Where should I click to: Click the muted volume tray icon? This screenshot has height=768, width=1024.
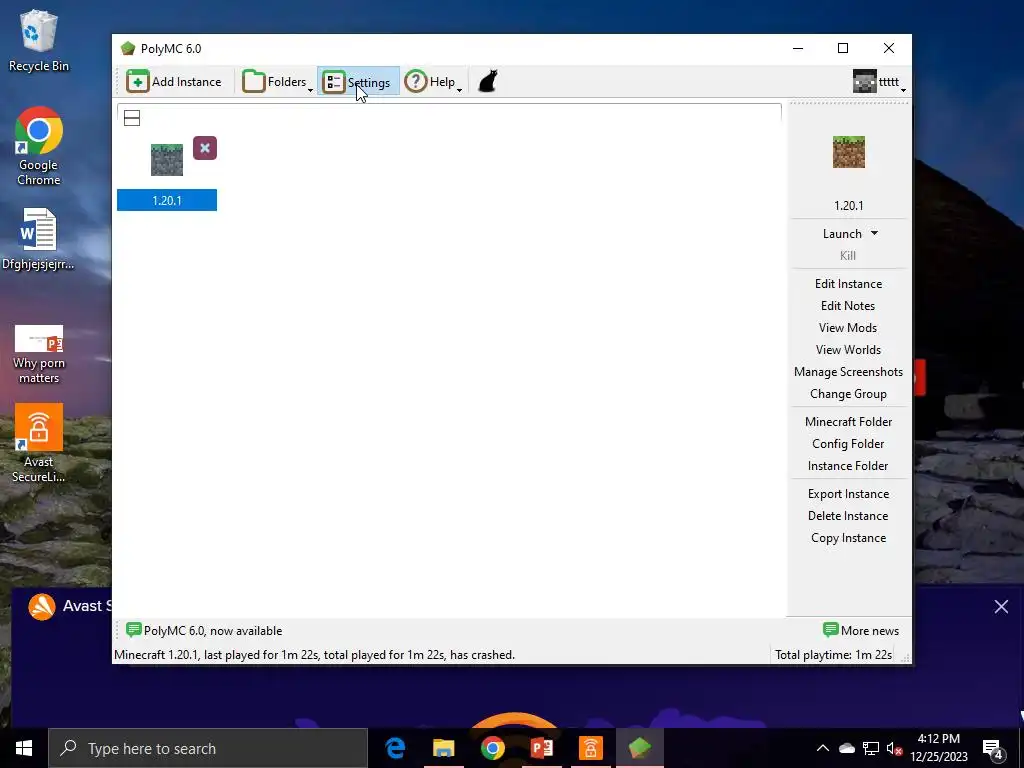click(894, 748)
